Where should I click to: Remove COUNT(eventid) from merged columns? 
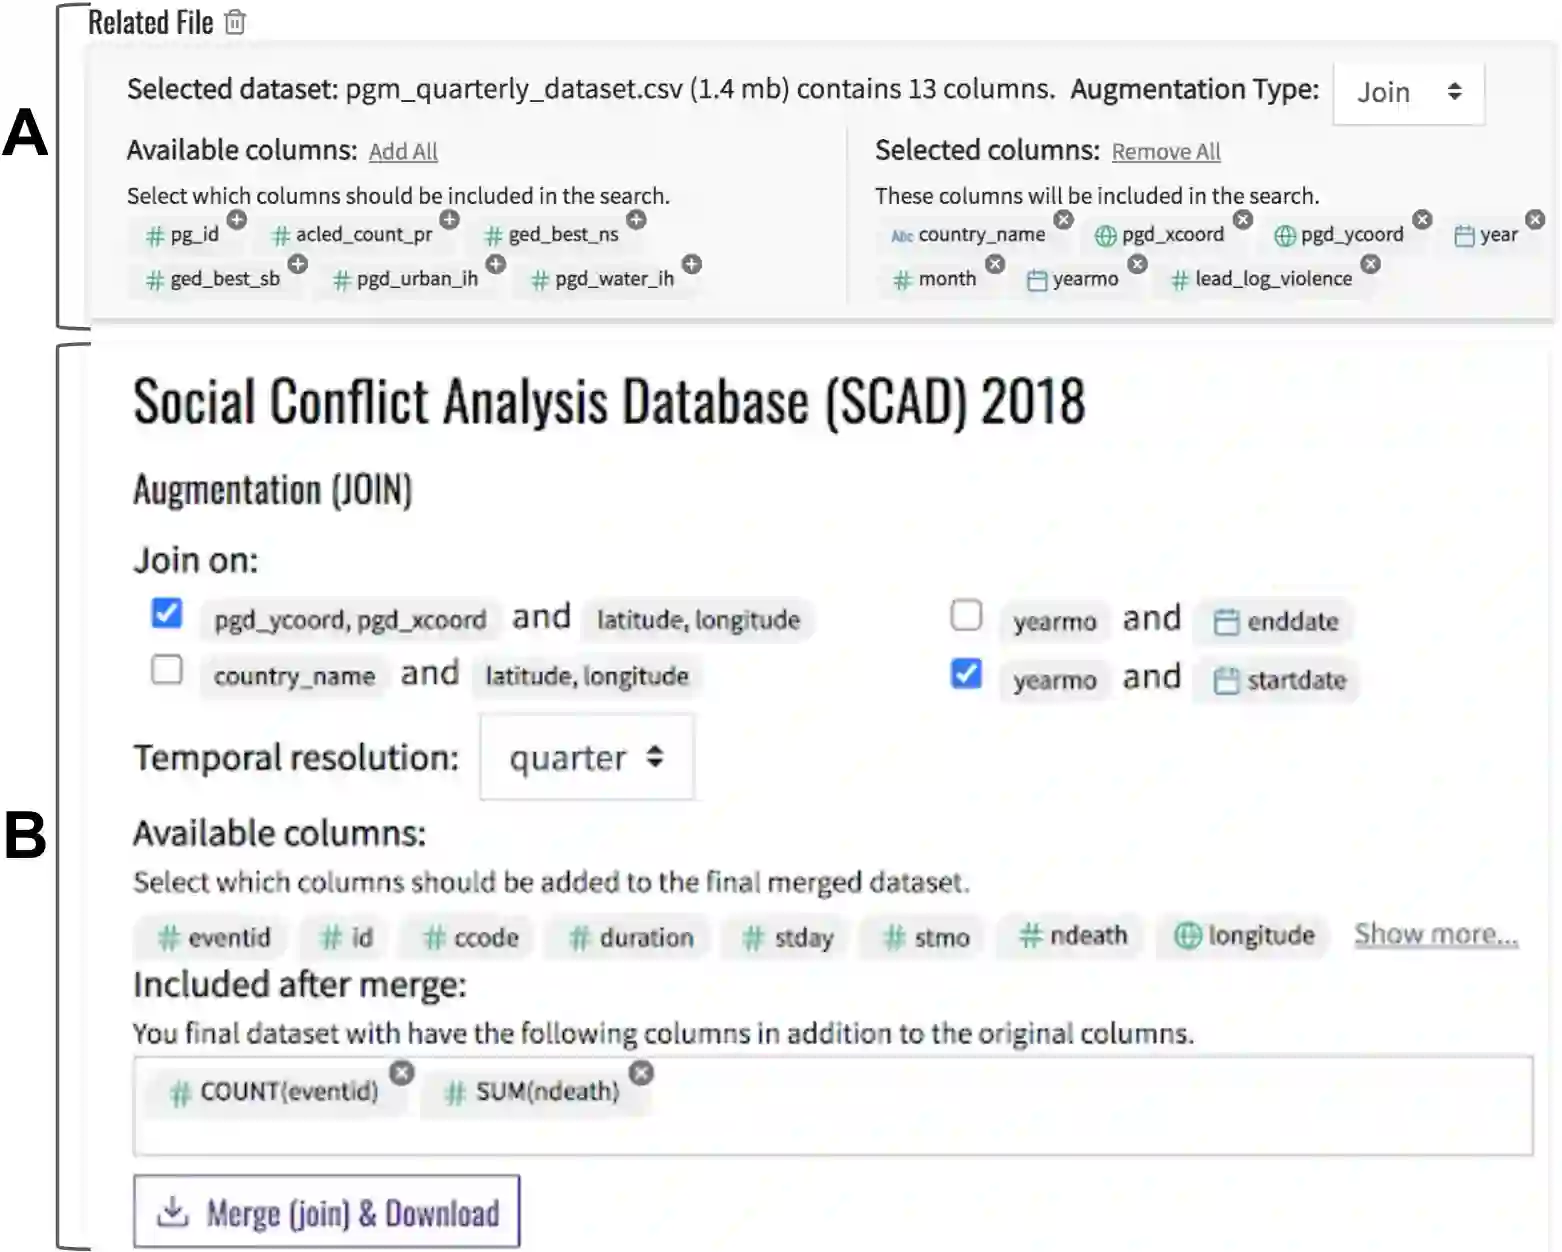pyautogui.click(x=402, y=1073)
